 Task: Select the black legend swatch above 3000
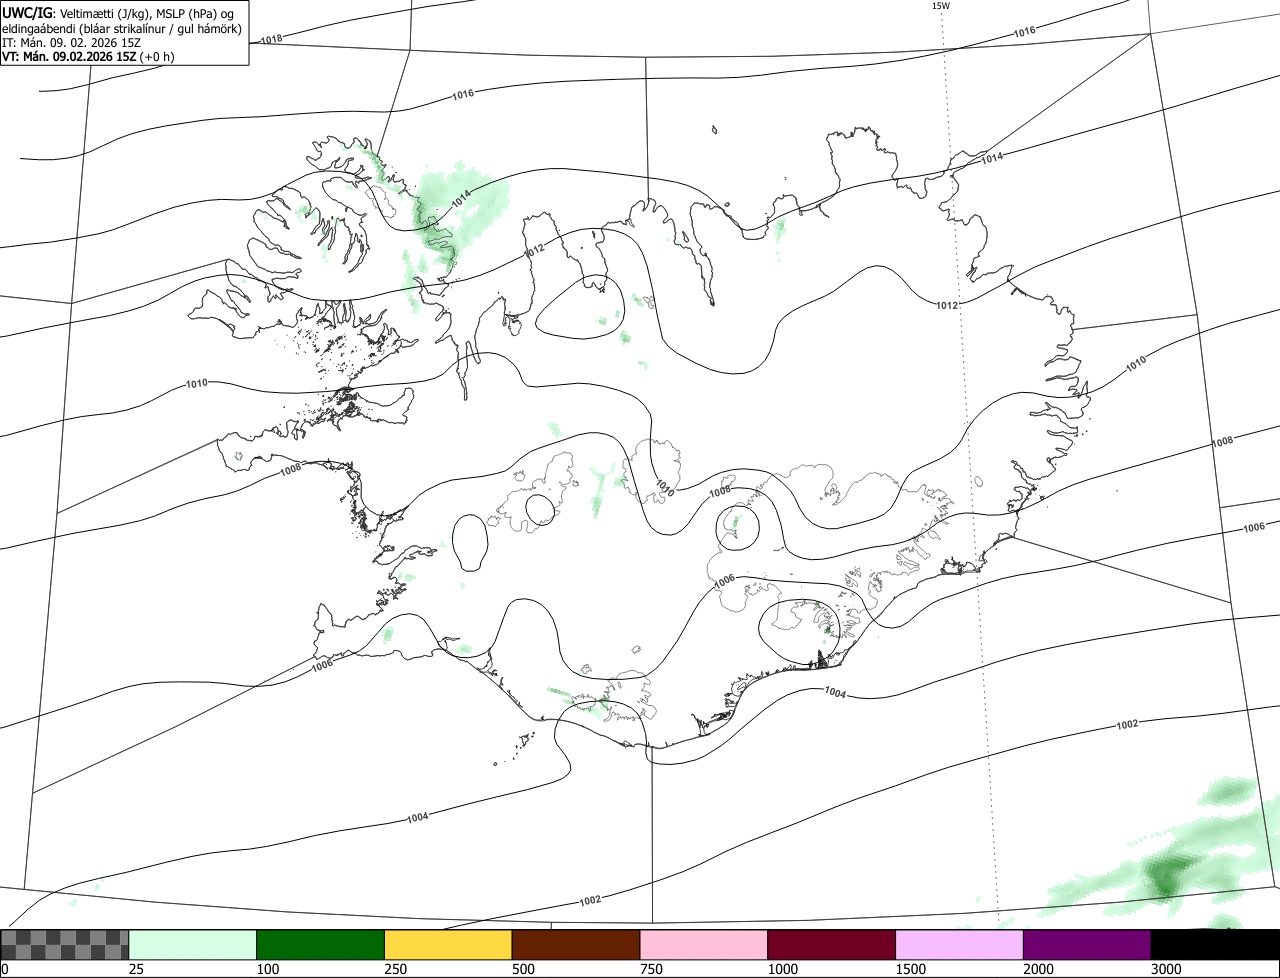(1215, 944)
